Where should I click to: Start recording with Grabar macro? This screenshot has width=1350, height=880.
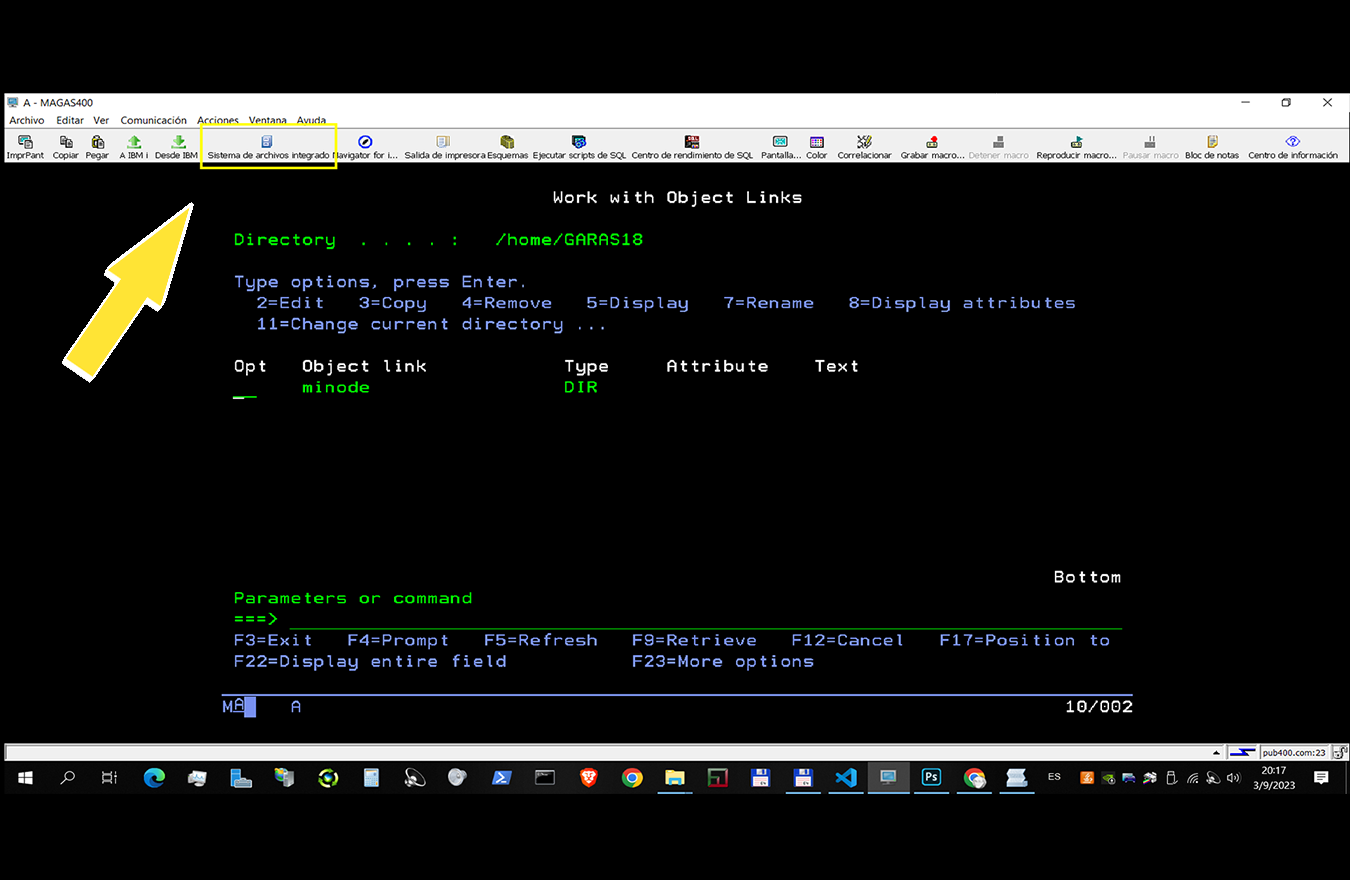(932, 146)
